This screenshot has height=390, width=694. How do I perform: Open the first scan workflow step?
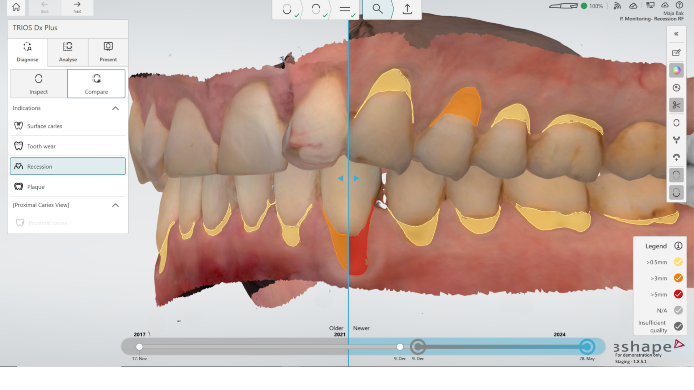[x=287, y=9]
